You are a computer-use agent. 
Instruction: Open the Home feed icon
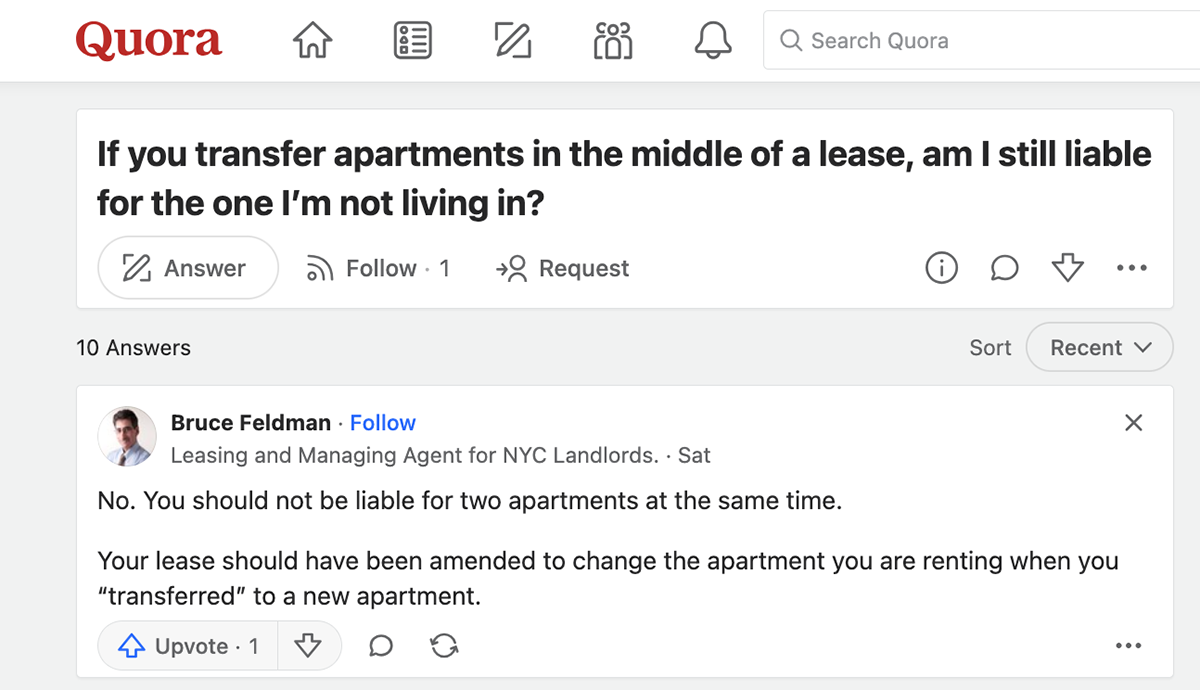point(311,40)
